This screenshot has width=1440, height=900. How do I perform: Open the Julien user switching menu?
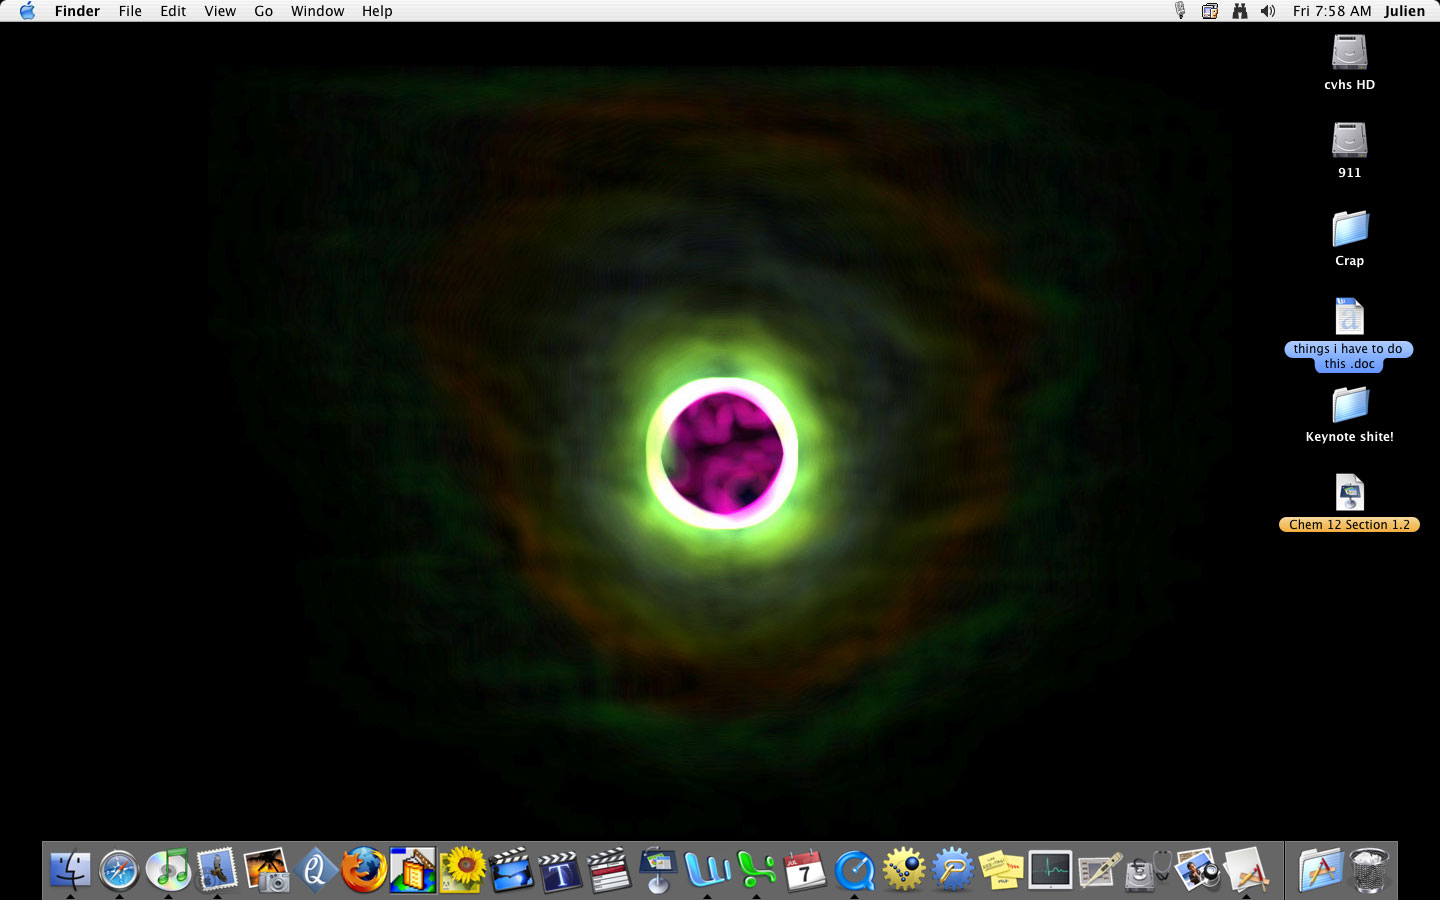coord(1405,11)
